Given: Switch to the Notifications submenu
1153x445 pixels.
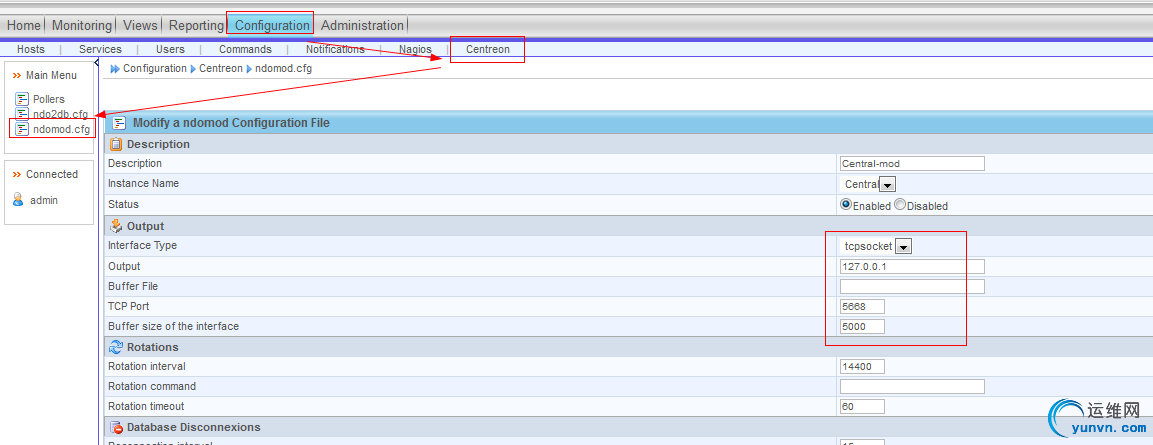Looking at the screenshot, I should point(335,49).
